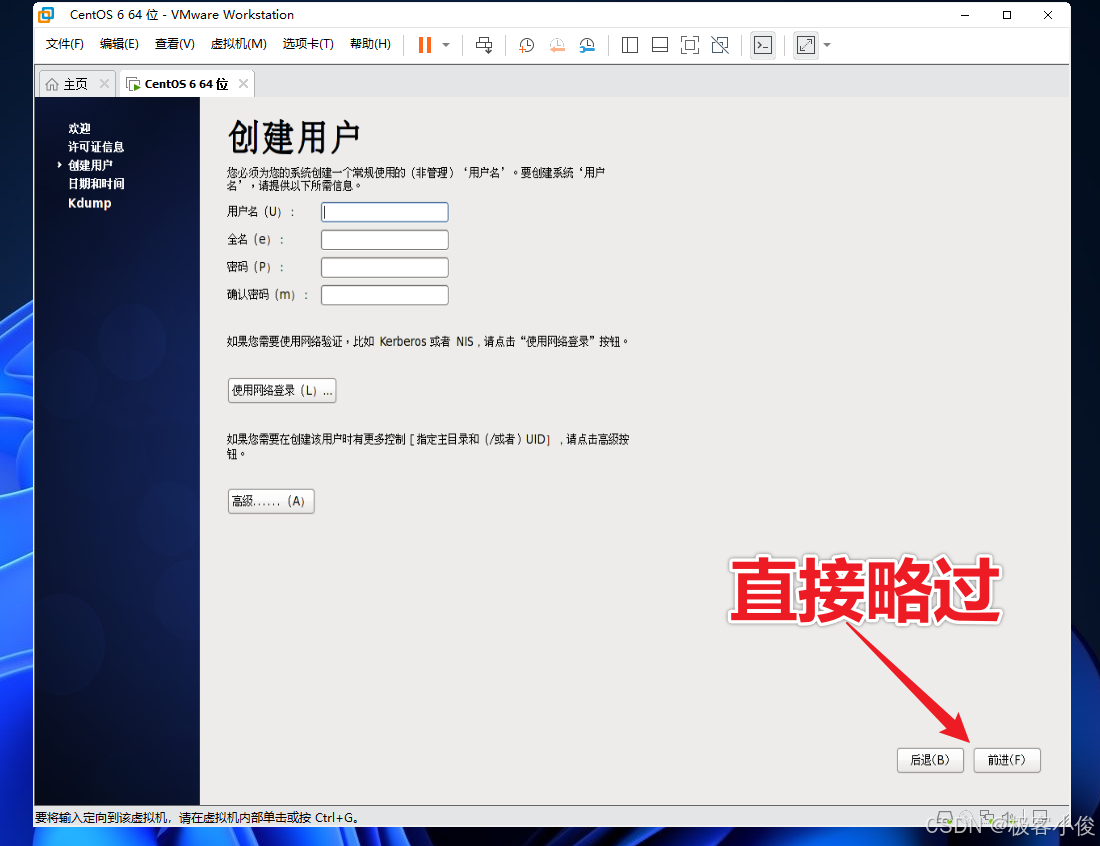Proceed with the 前进(F) button
Screen dimensions: 1100x846
tap(1007, 760)
